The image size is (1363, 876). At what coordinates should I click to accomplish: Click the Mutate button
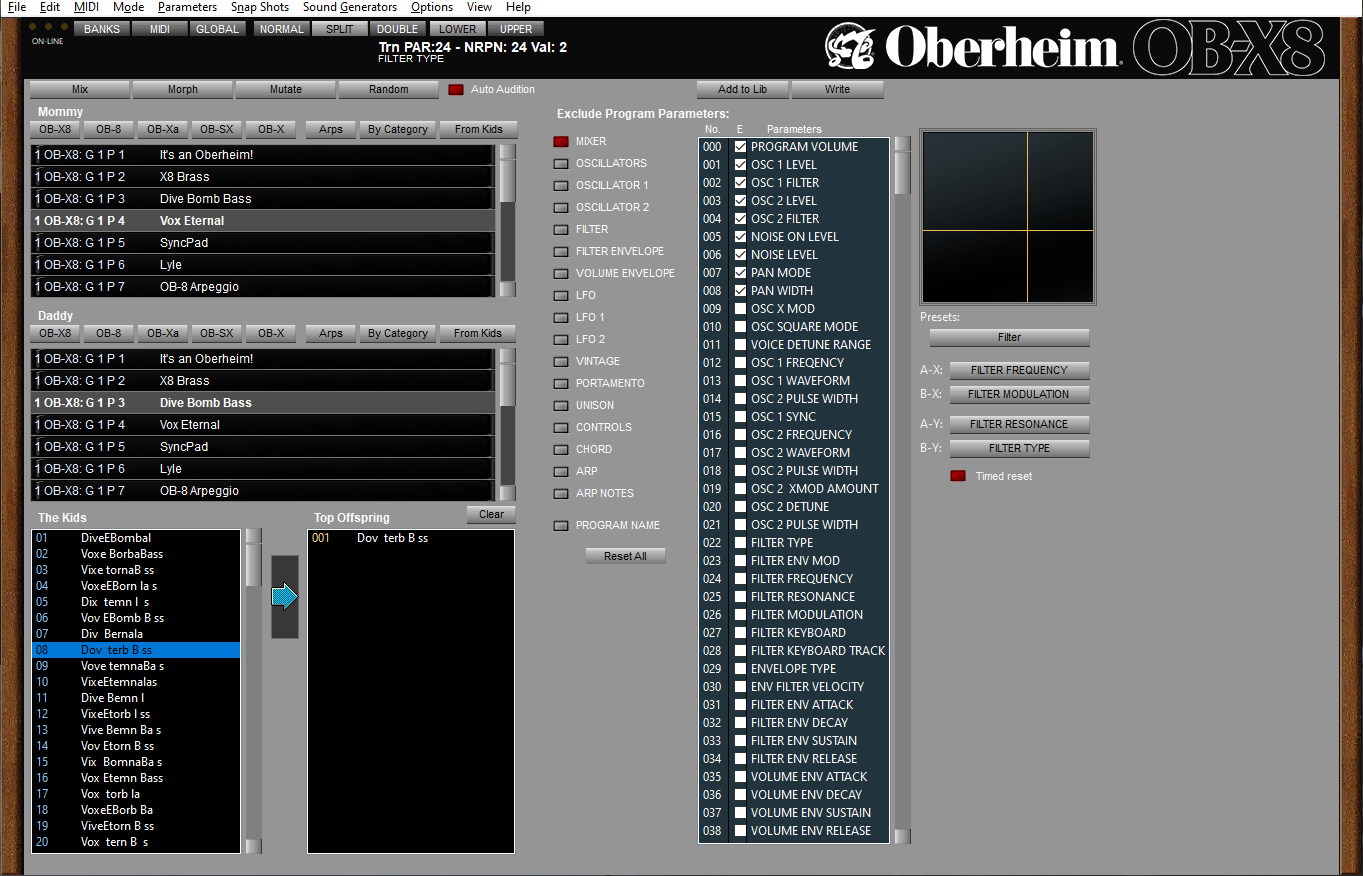(286, 89)
